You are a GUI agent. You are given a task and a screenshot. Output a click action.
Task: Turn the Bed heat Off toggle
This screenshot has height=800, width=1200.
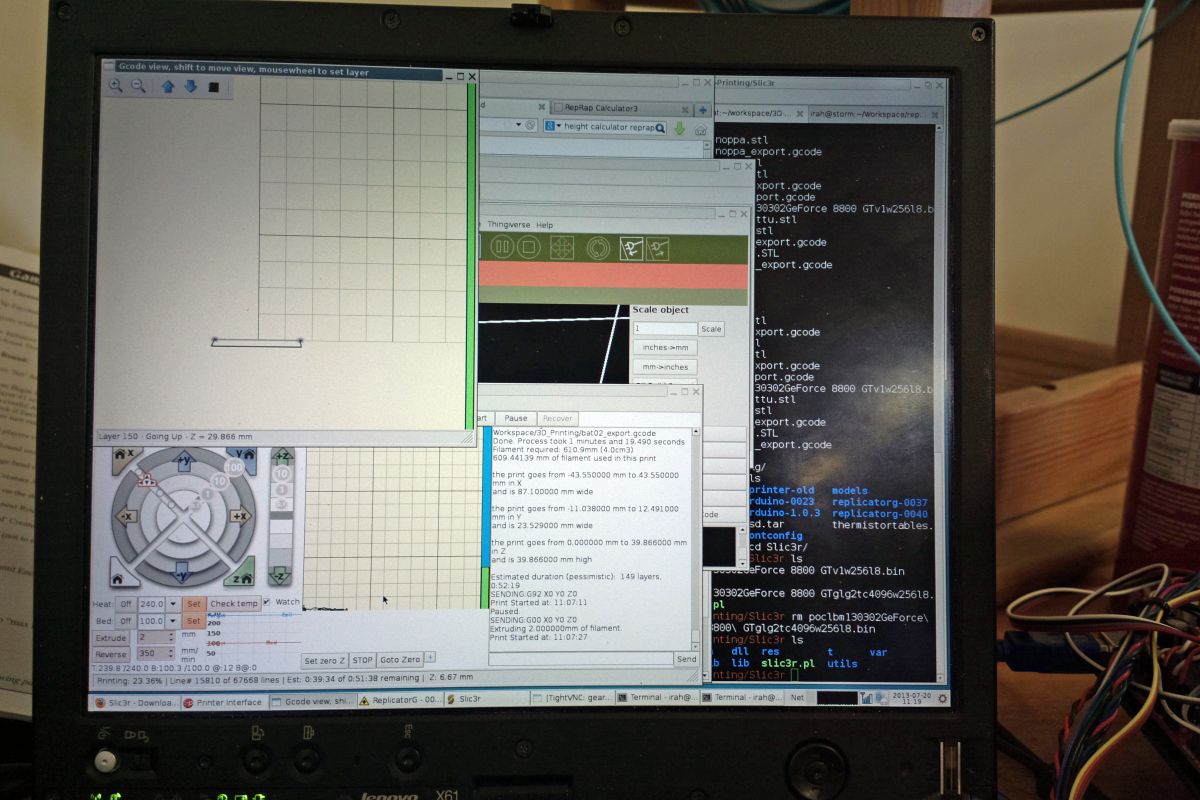click(x=126, y=621)
